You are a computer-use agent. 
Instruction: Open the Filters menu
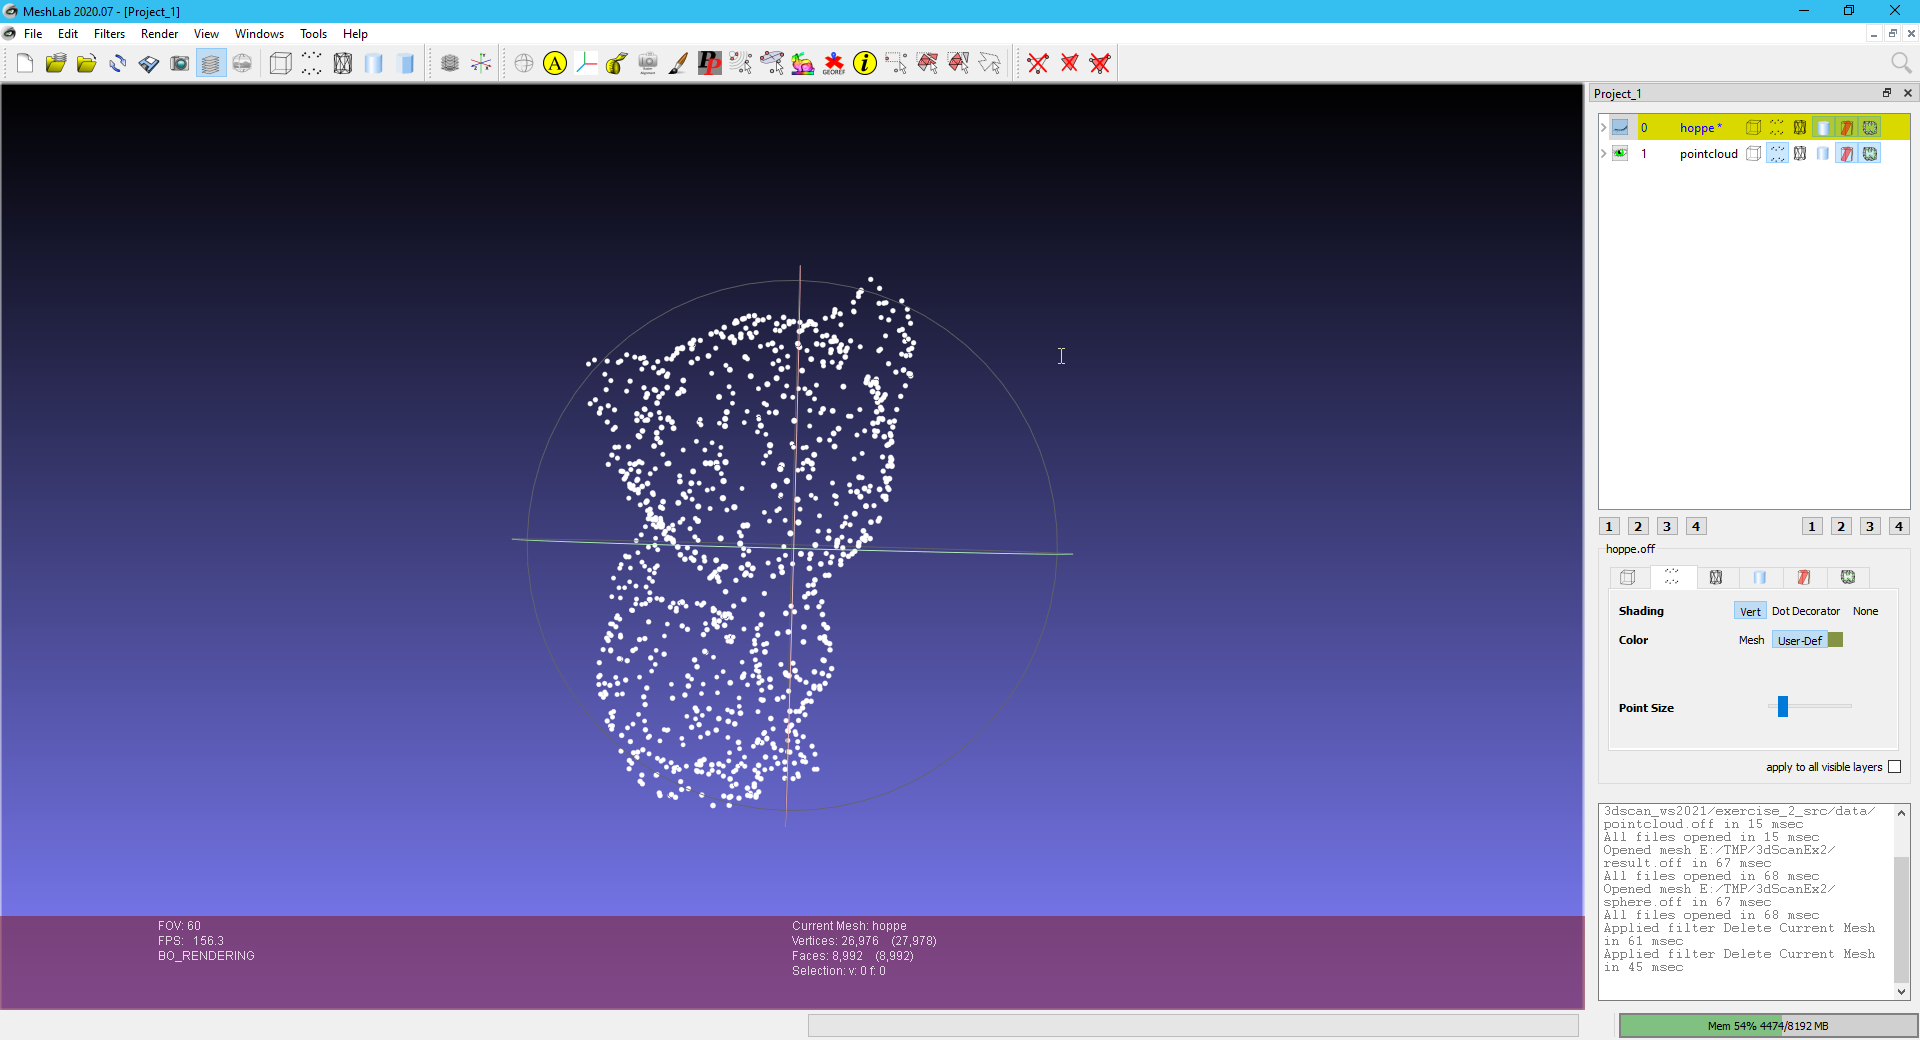click(109, 34)
